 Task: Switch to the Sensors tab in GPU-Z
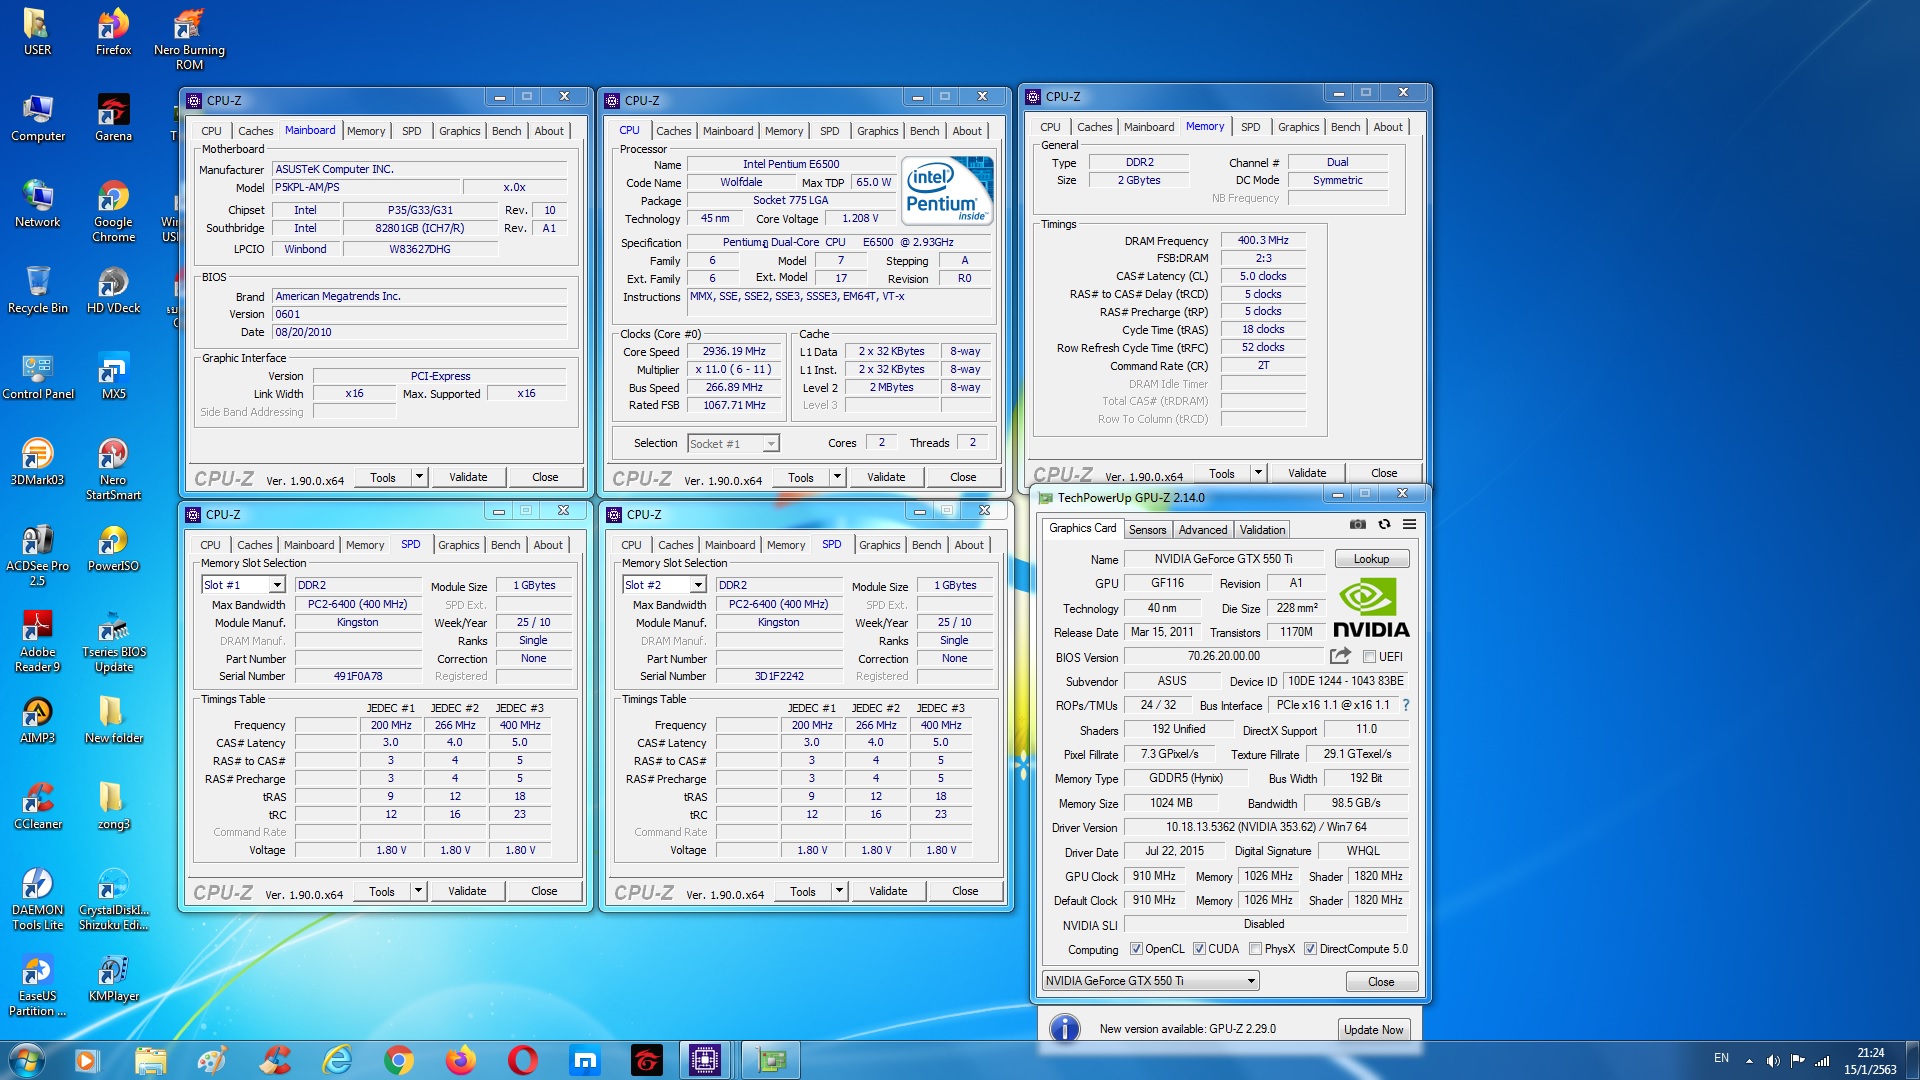(x=1147, y=530)
